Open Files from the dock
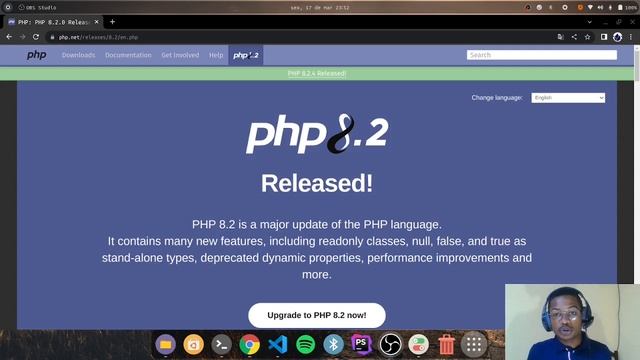 coord(165,344)
